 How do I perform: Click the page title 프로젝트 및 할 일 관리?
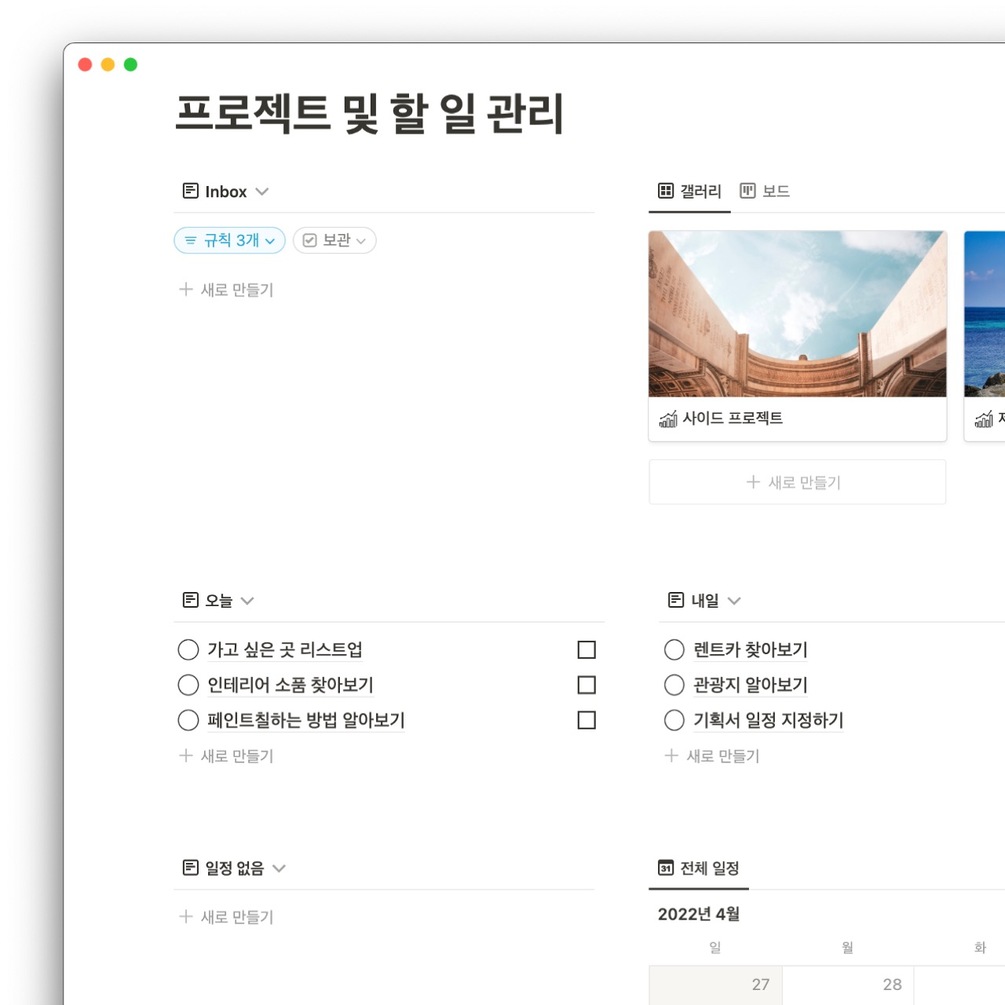369,113
